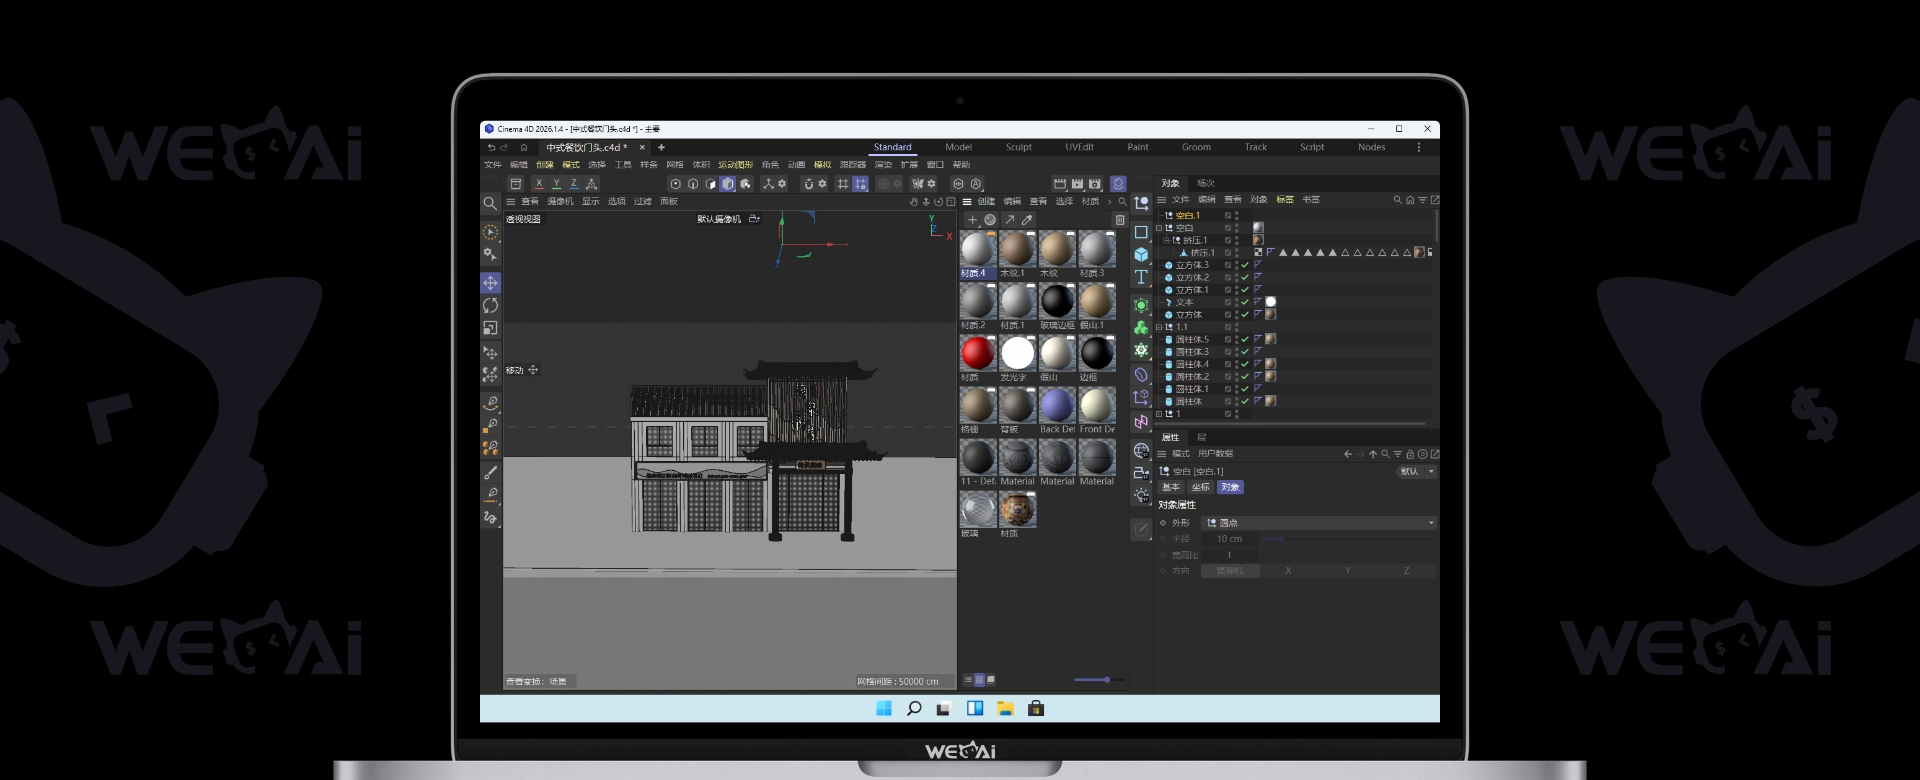Click the 对象 attribute button
This screenshot has width=1920, height=780.
pos(1230,487)
